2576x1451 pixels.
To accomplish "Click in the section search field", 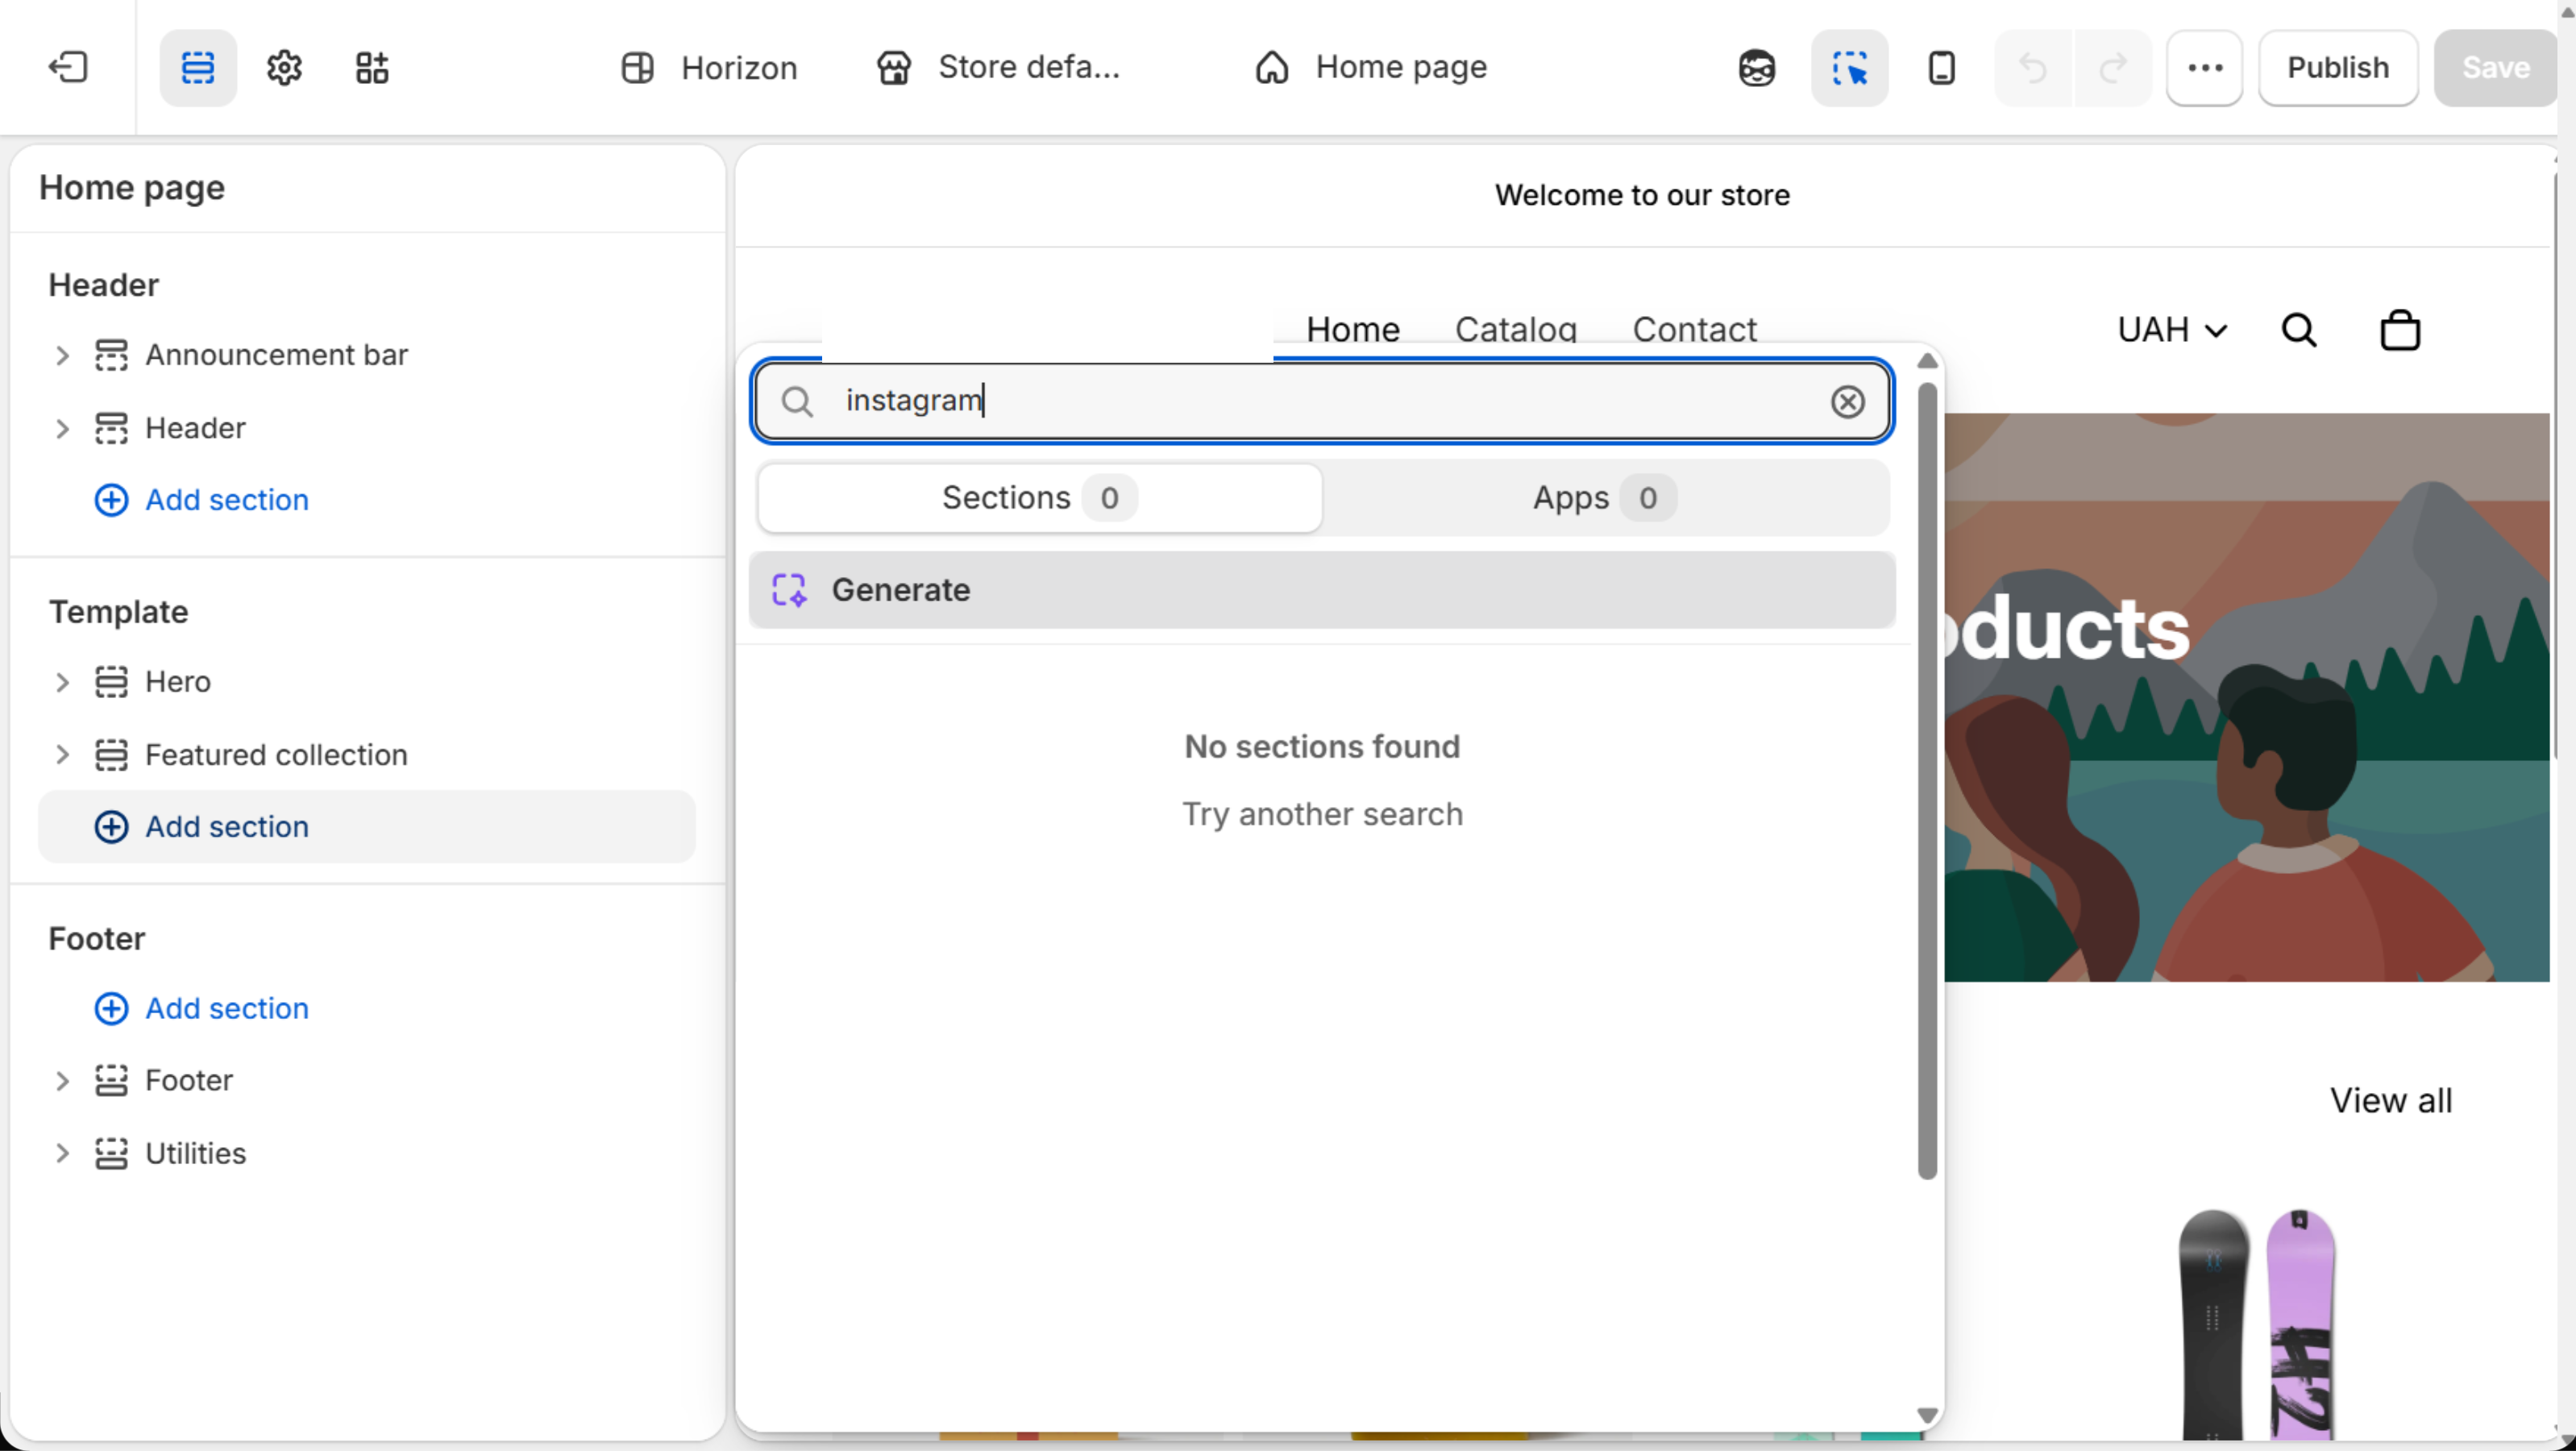I will tap(1321, 401).
